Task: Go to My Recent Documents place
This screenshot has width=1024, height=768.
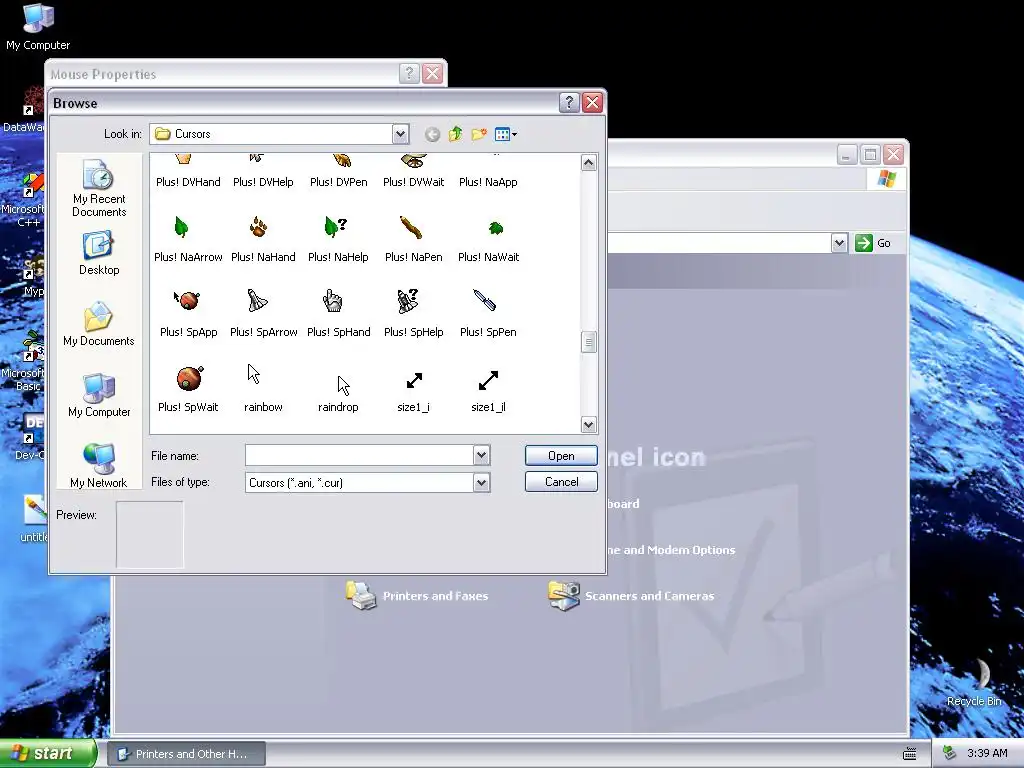Action: (99, 188)
